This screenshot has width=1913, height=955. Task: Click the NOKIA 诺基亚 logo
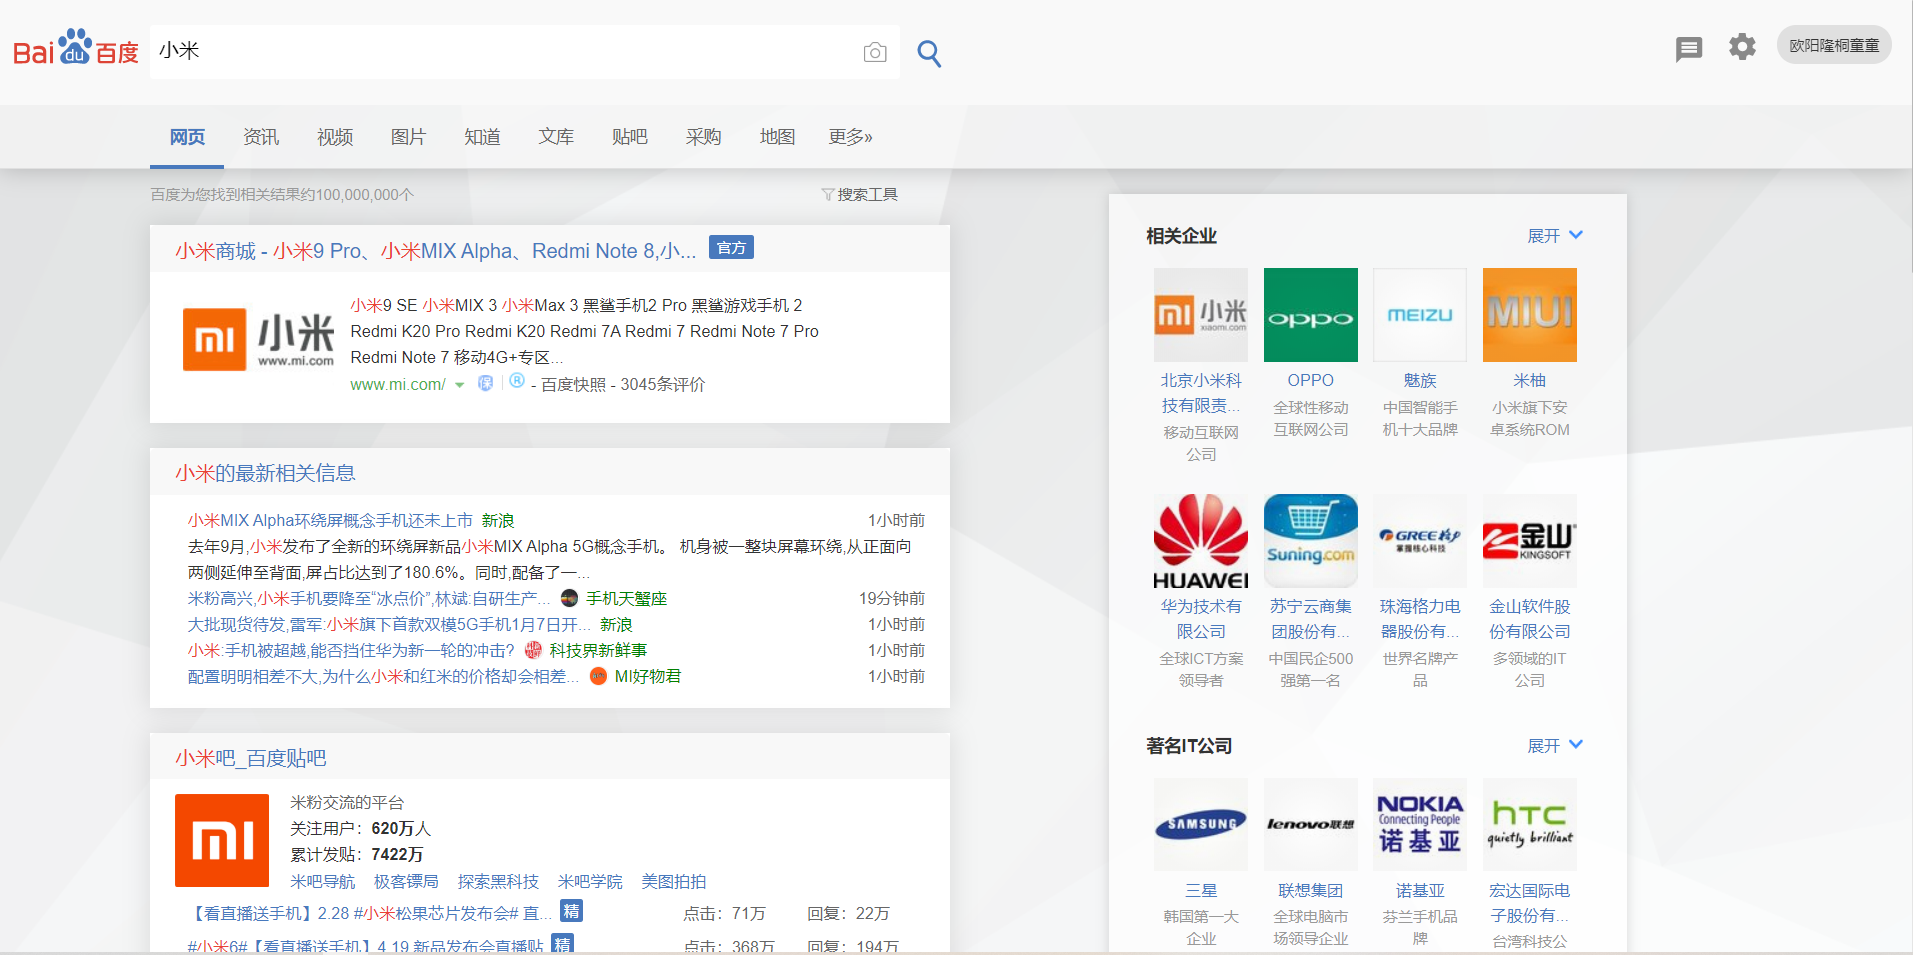(x=1420, y=825)
